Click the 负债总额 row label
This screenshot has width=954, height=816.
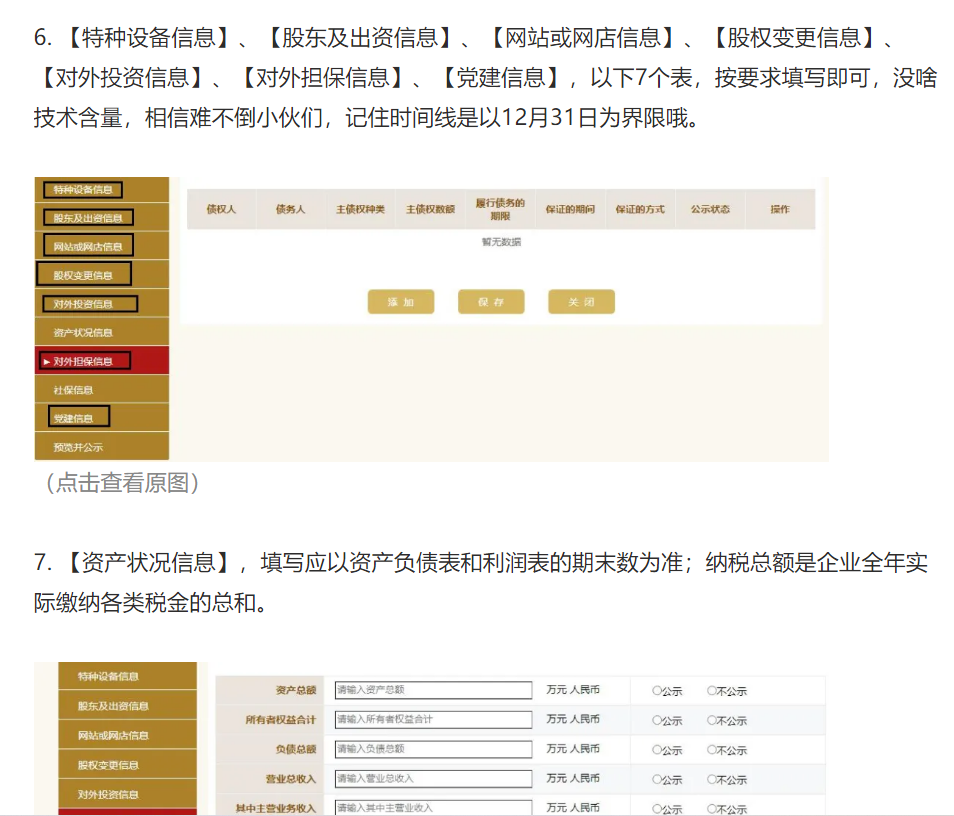tap(296, 749)
